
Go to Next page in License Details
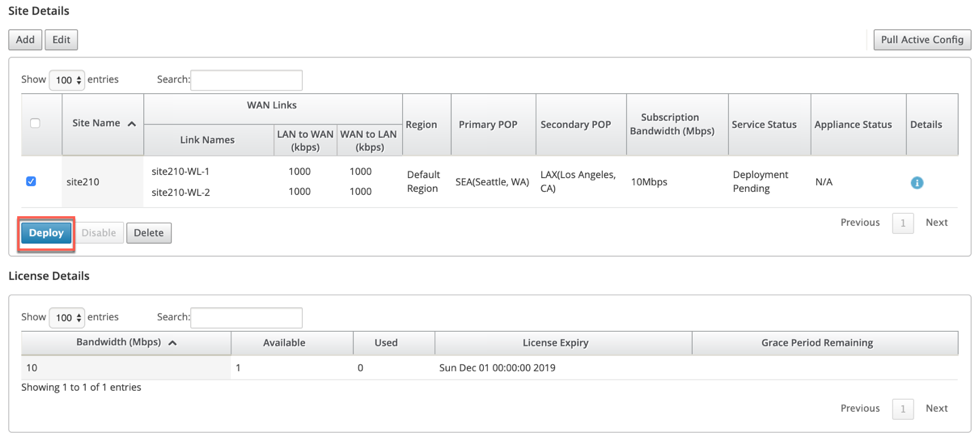pos(936,408)
